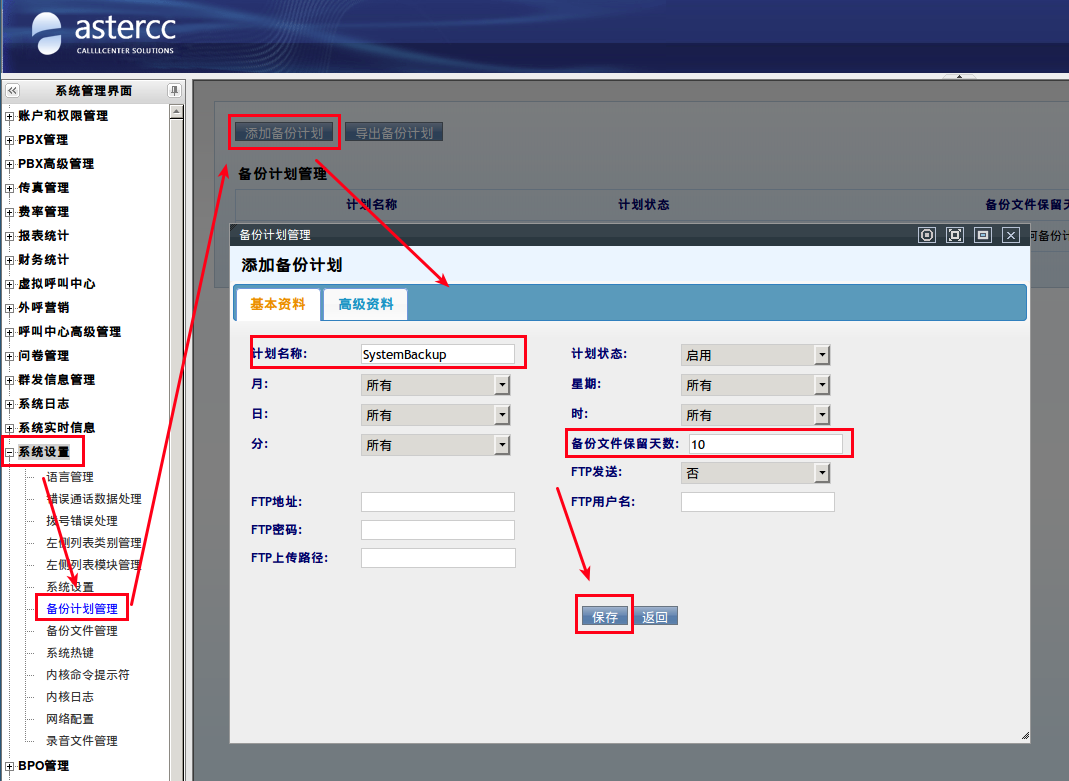
Task: Open 备份文件管理 in the sidebar tree
Action: [x=82, y=631]
